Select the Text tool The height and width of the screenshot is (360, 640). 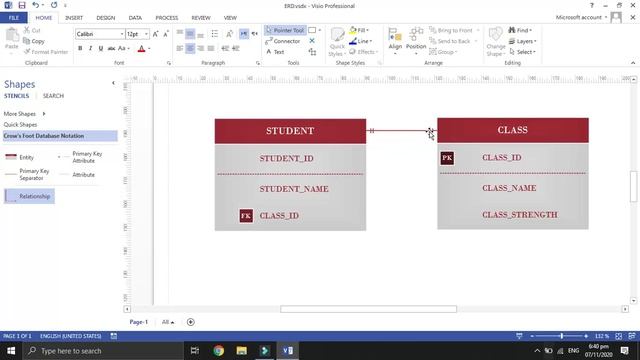pyautogui.click(x=276, y=52)
